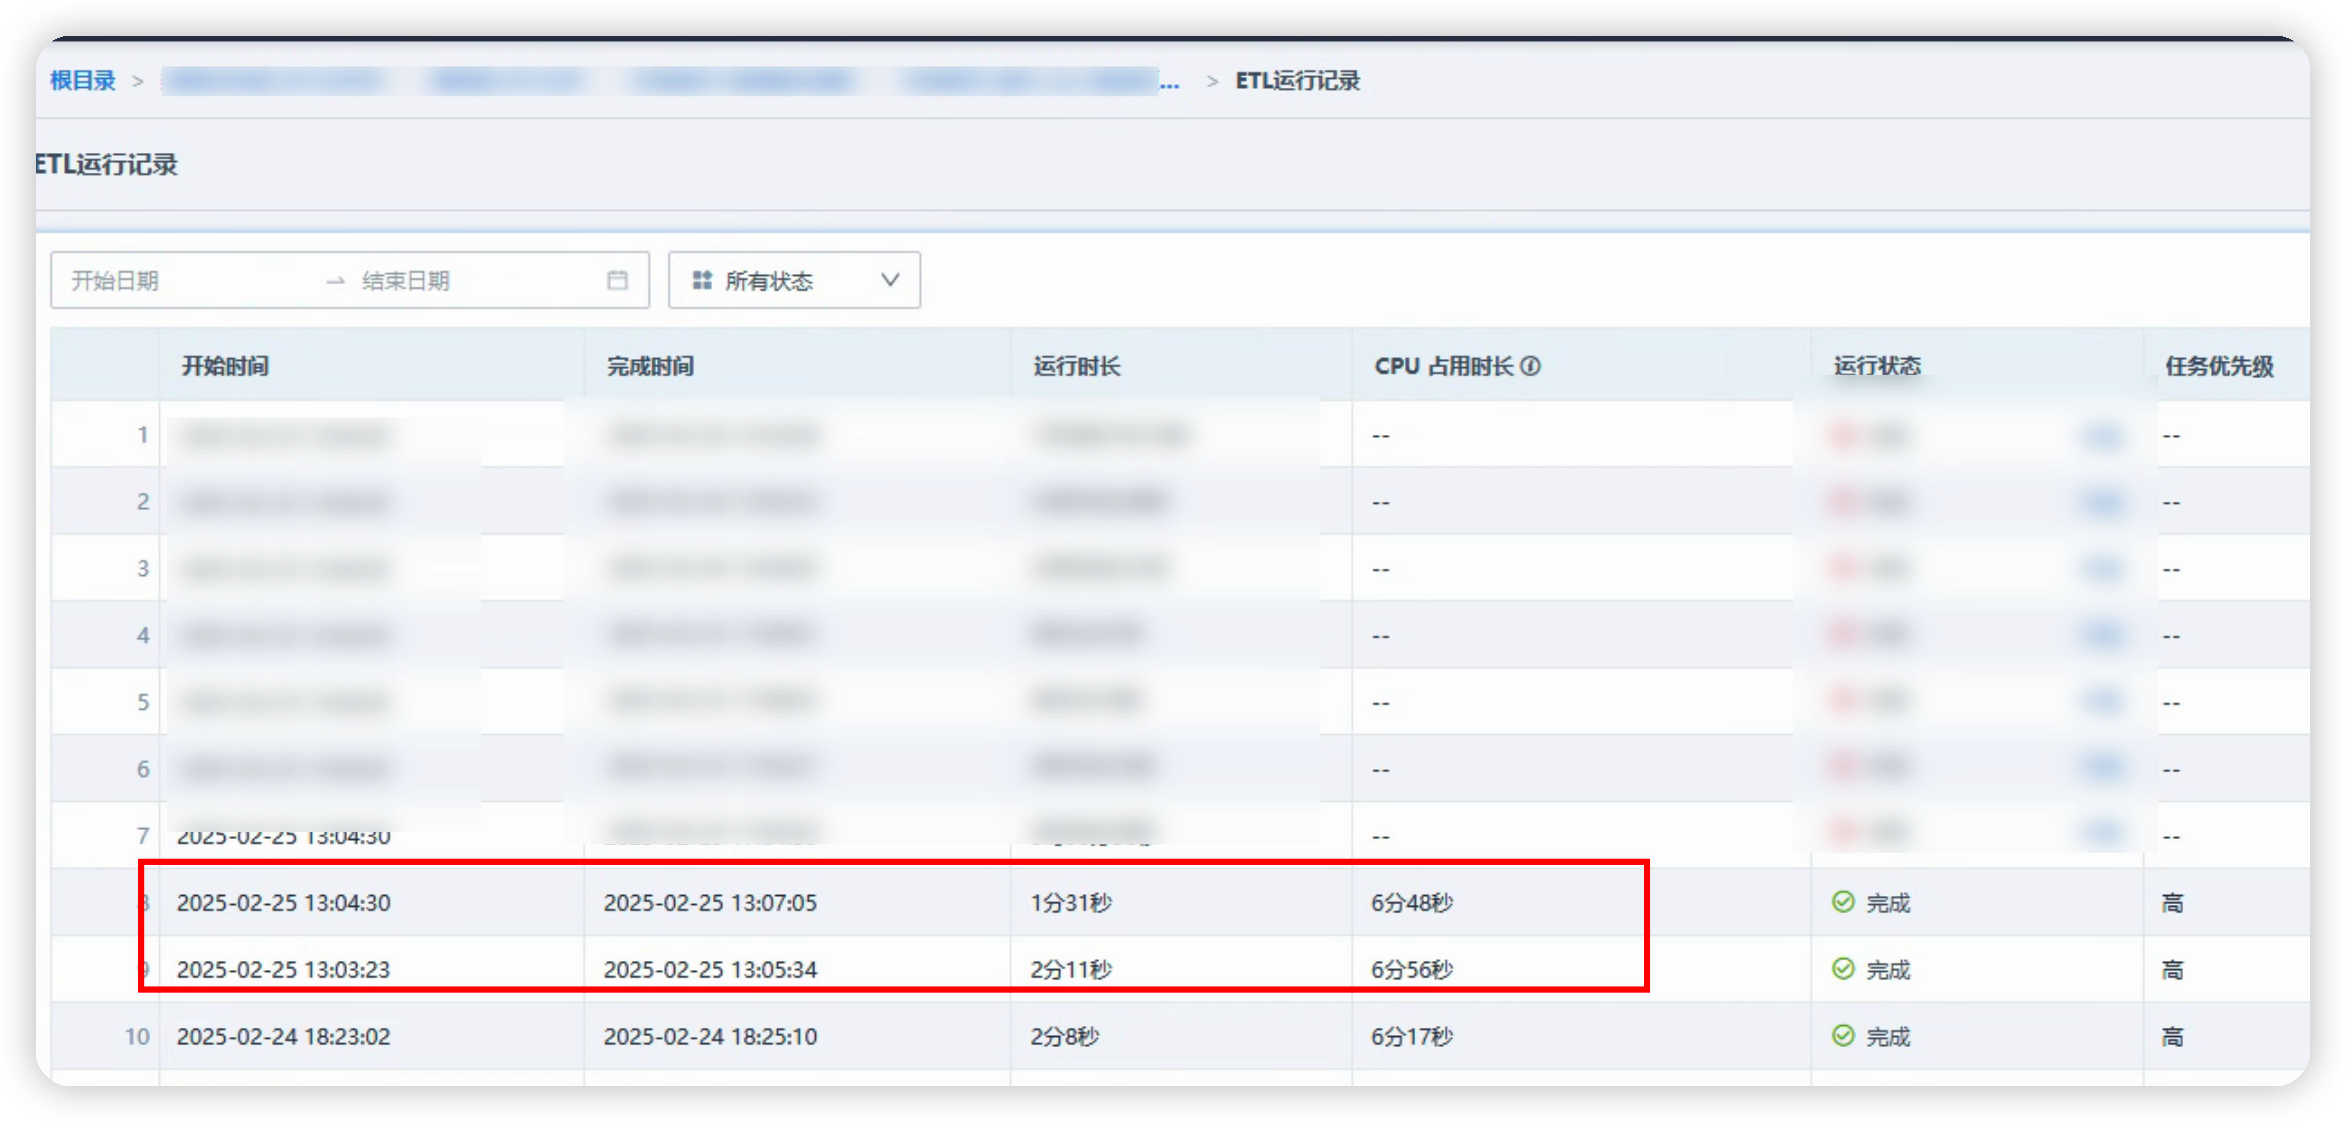Select run duration 2分11秒
The height and width of the screenshot is (1122, 2346).
tap(1071, 970)
